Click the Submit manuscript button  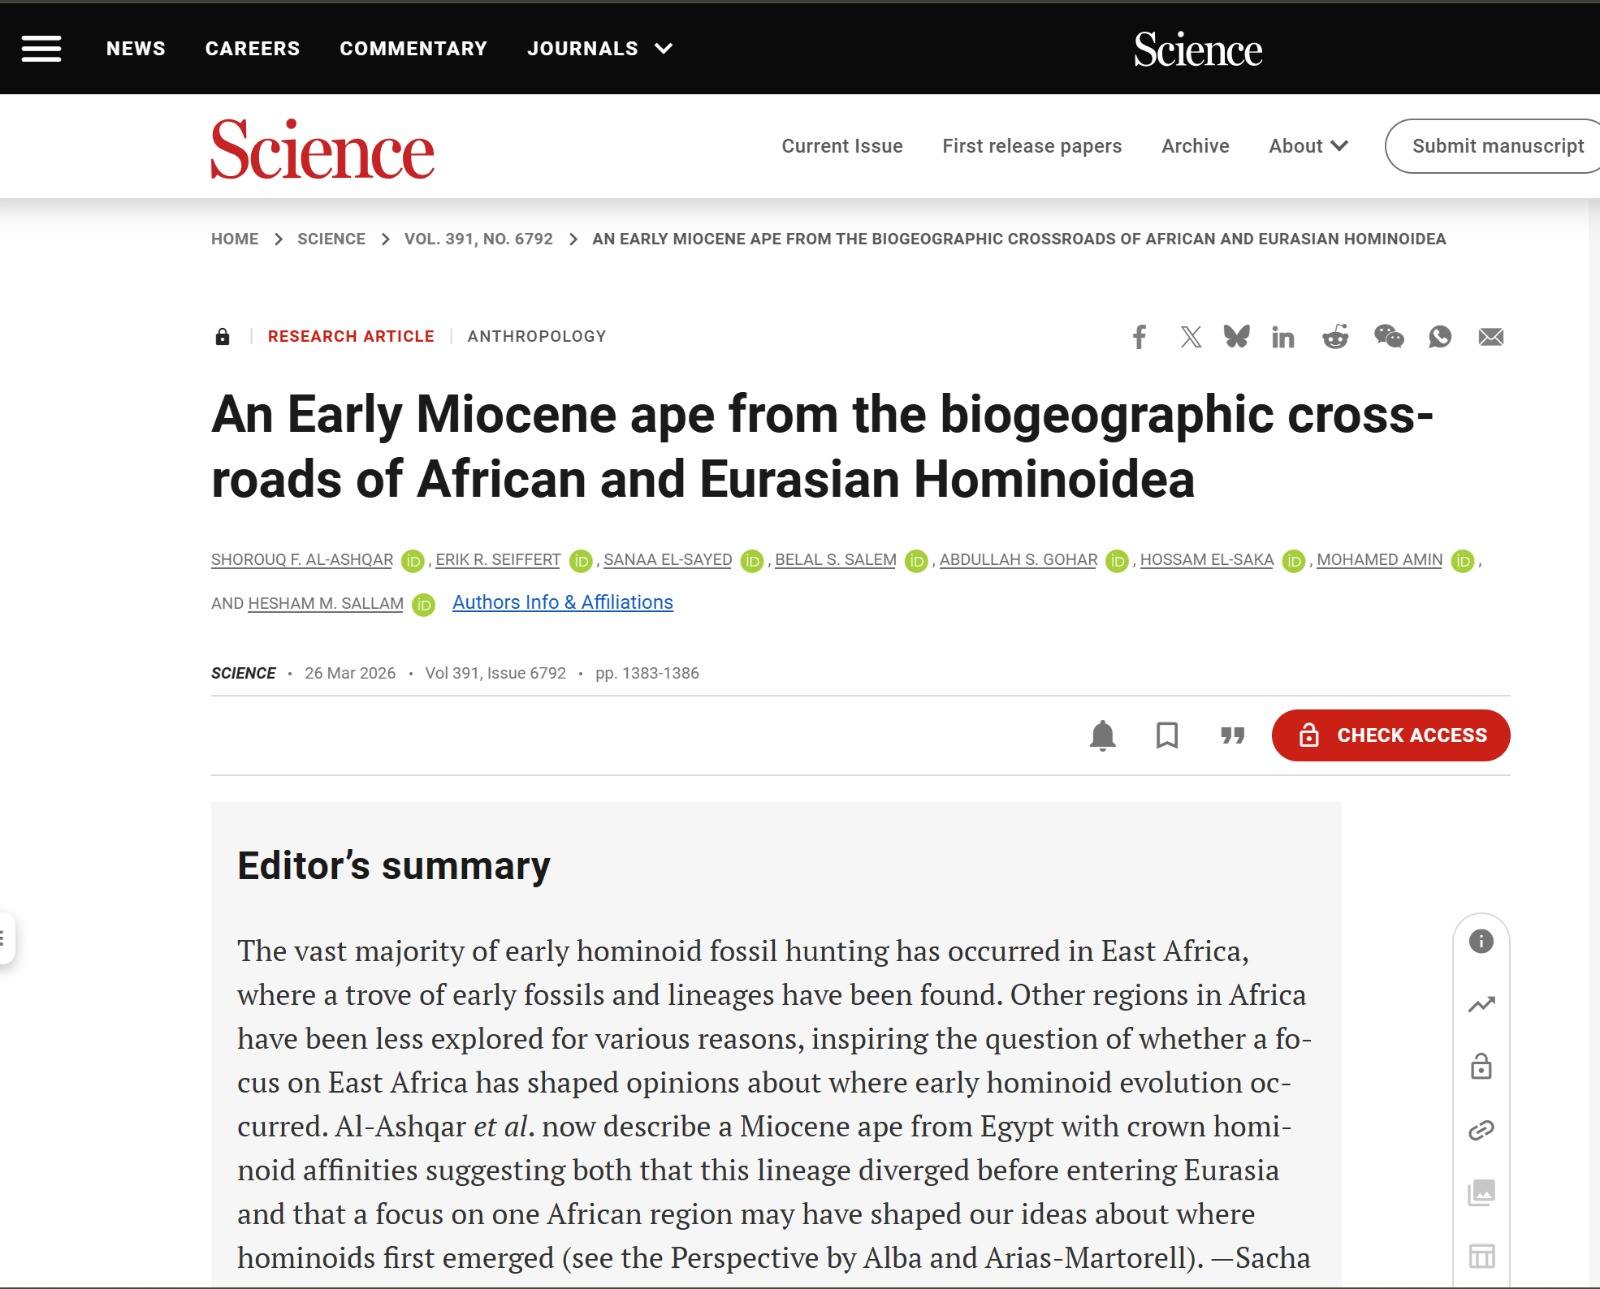coord(1497,146)
